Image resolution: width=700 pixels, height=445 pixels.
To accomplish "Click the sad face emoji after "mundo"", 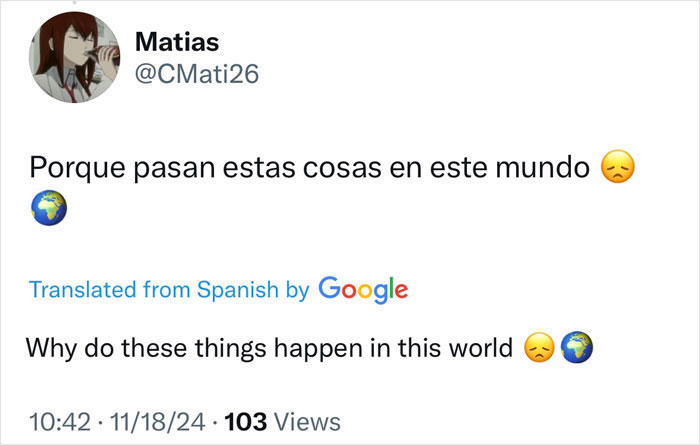I will click(x=618, y=169).
